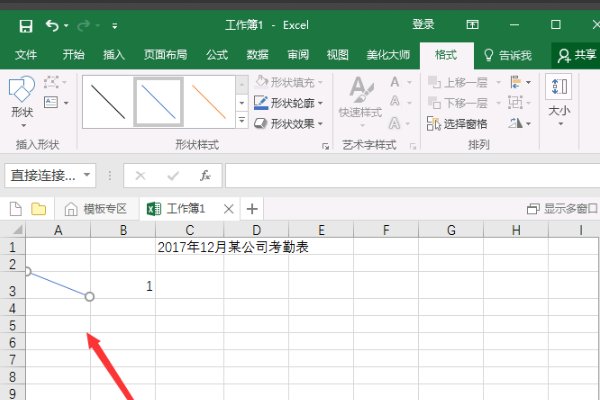Customize the Quick Access Toolbar

(x=114, y=26)
